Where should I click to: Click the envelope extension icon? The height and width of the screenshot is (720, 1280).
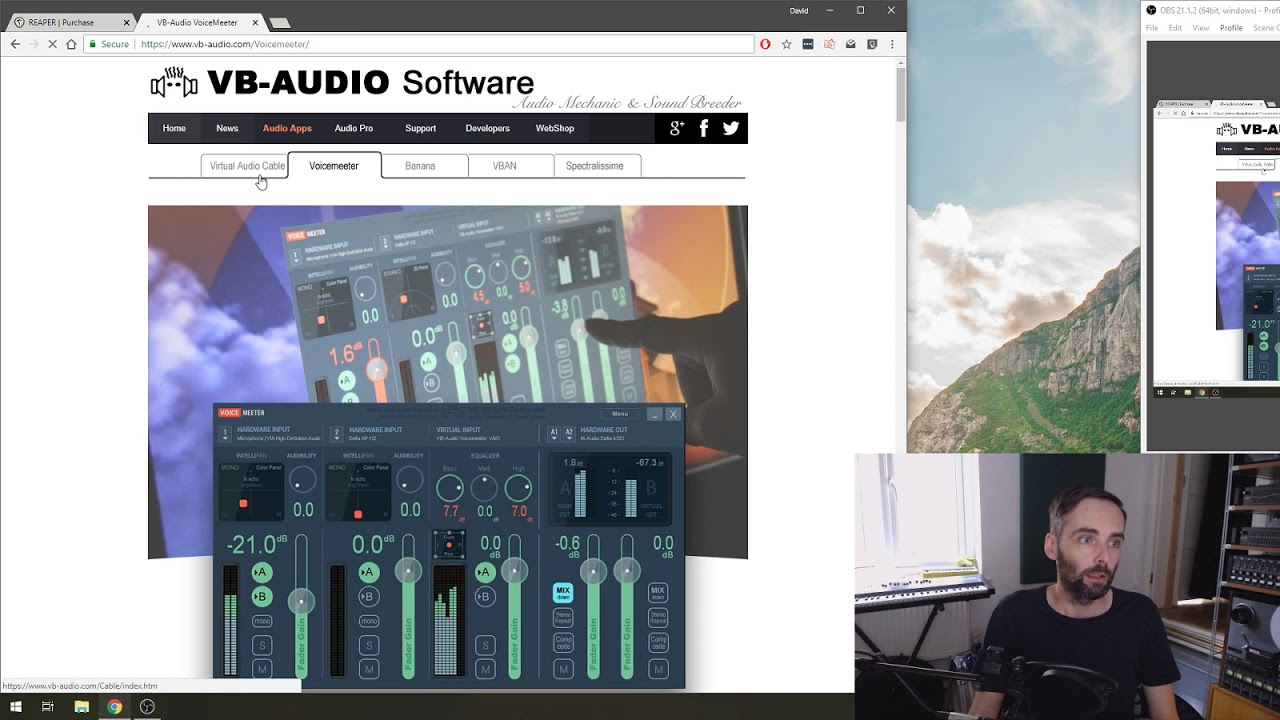[850, 44]
